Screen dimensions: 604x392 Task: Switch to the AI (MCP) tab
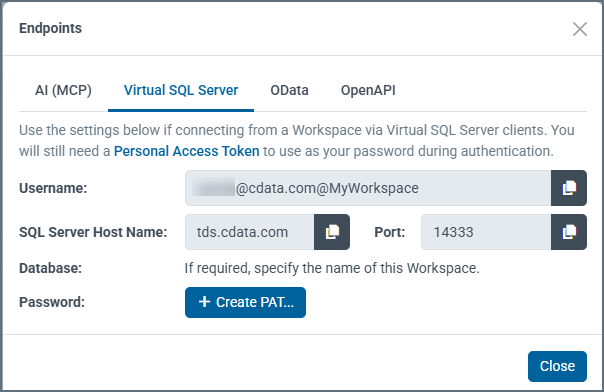pos(63,90)
